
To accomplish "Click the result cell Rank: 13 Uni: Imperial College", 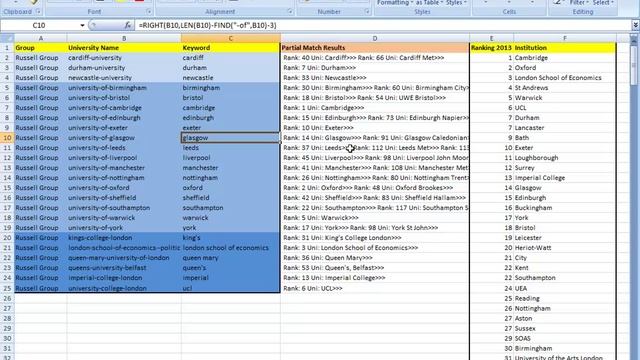I will click(x=375, y=278).
